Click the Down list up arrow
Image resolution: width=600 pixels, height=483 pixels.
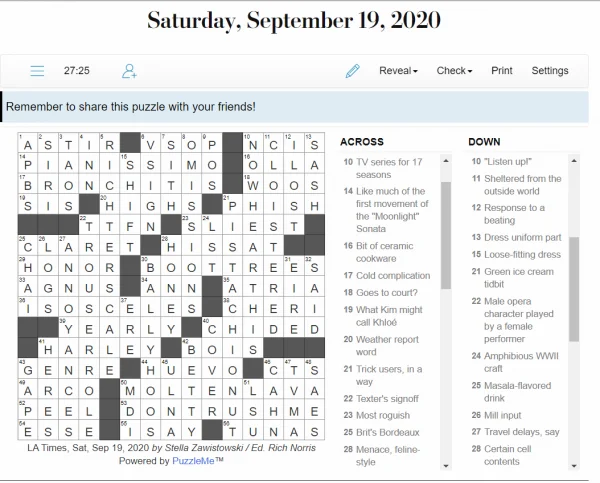[x=574, y=161]
